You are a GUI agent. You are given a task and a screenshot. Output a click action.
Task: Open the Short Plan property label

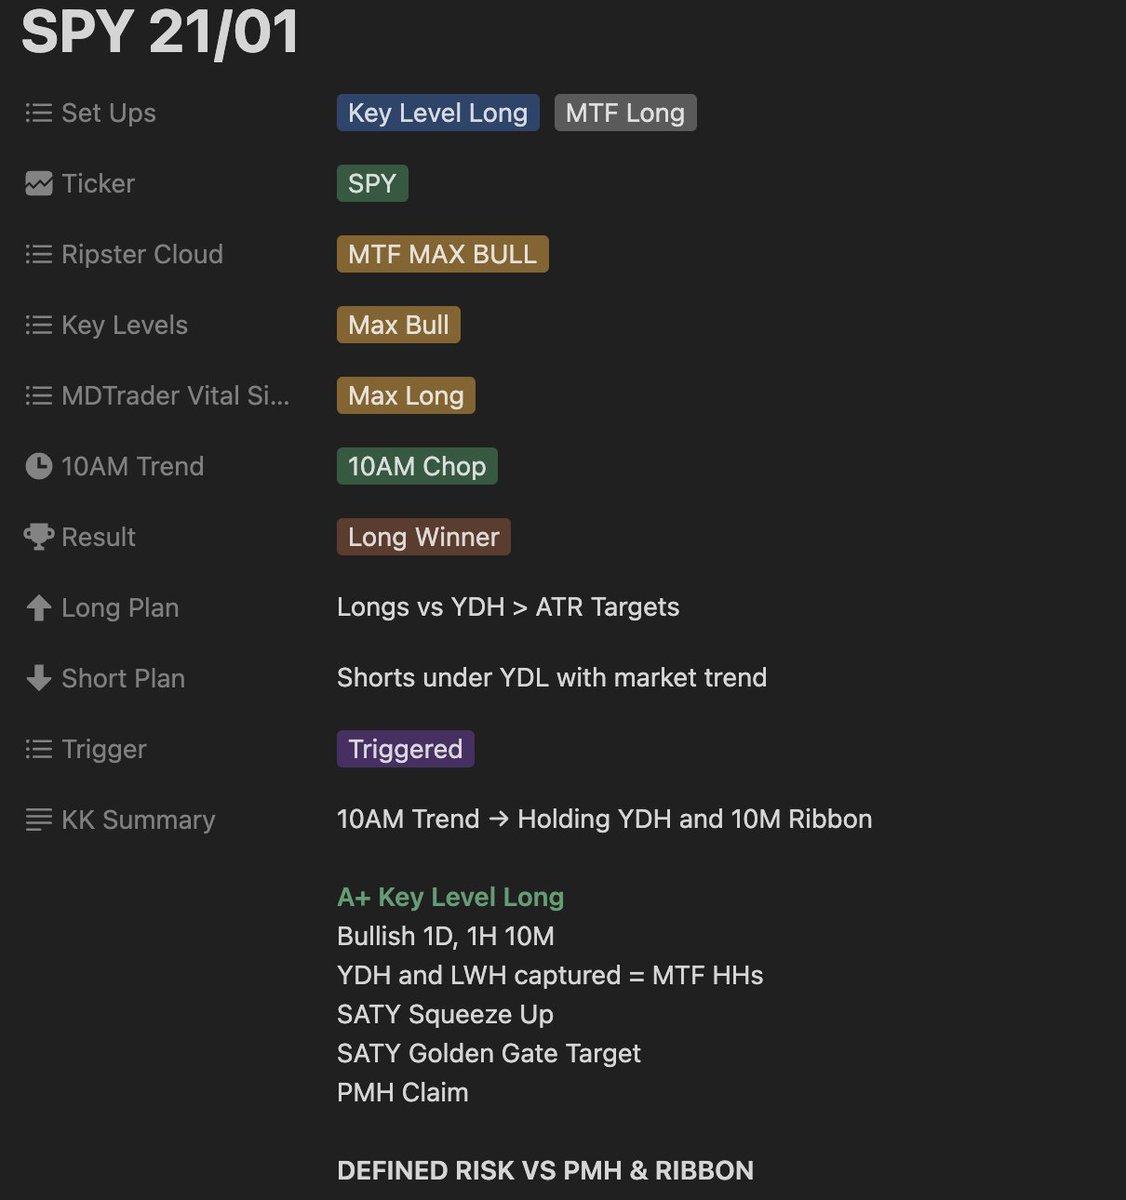123,678
